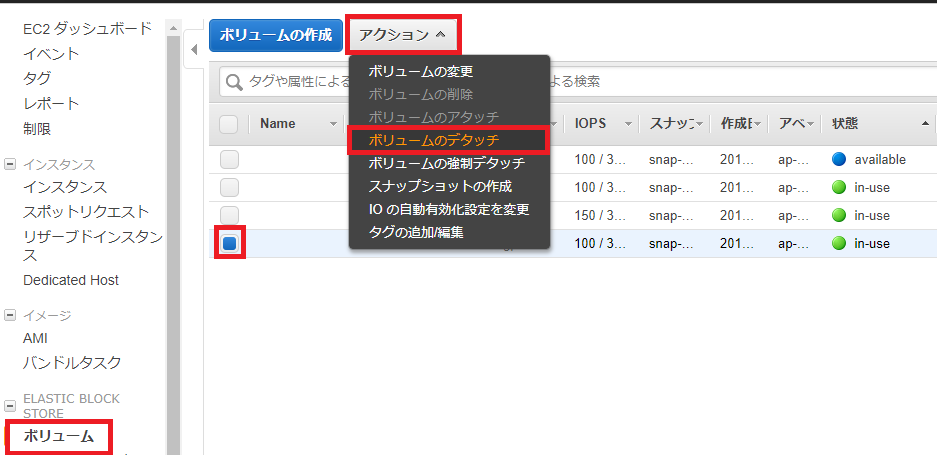Collapse ELASTIC BLOCK STORE section
The height and width of the screenshot is (455, 937).
pos(10,406)
